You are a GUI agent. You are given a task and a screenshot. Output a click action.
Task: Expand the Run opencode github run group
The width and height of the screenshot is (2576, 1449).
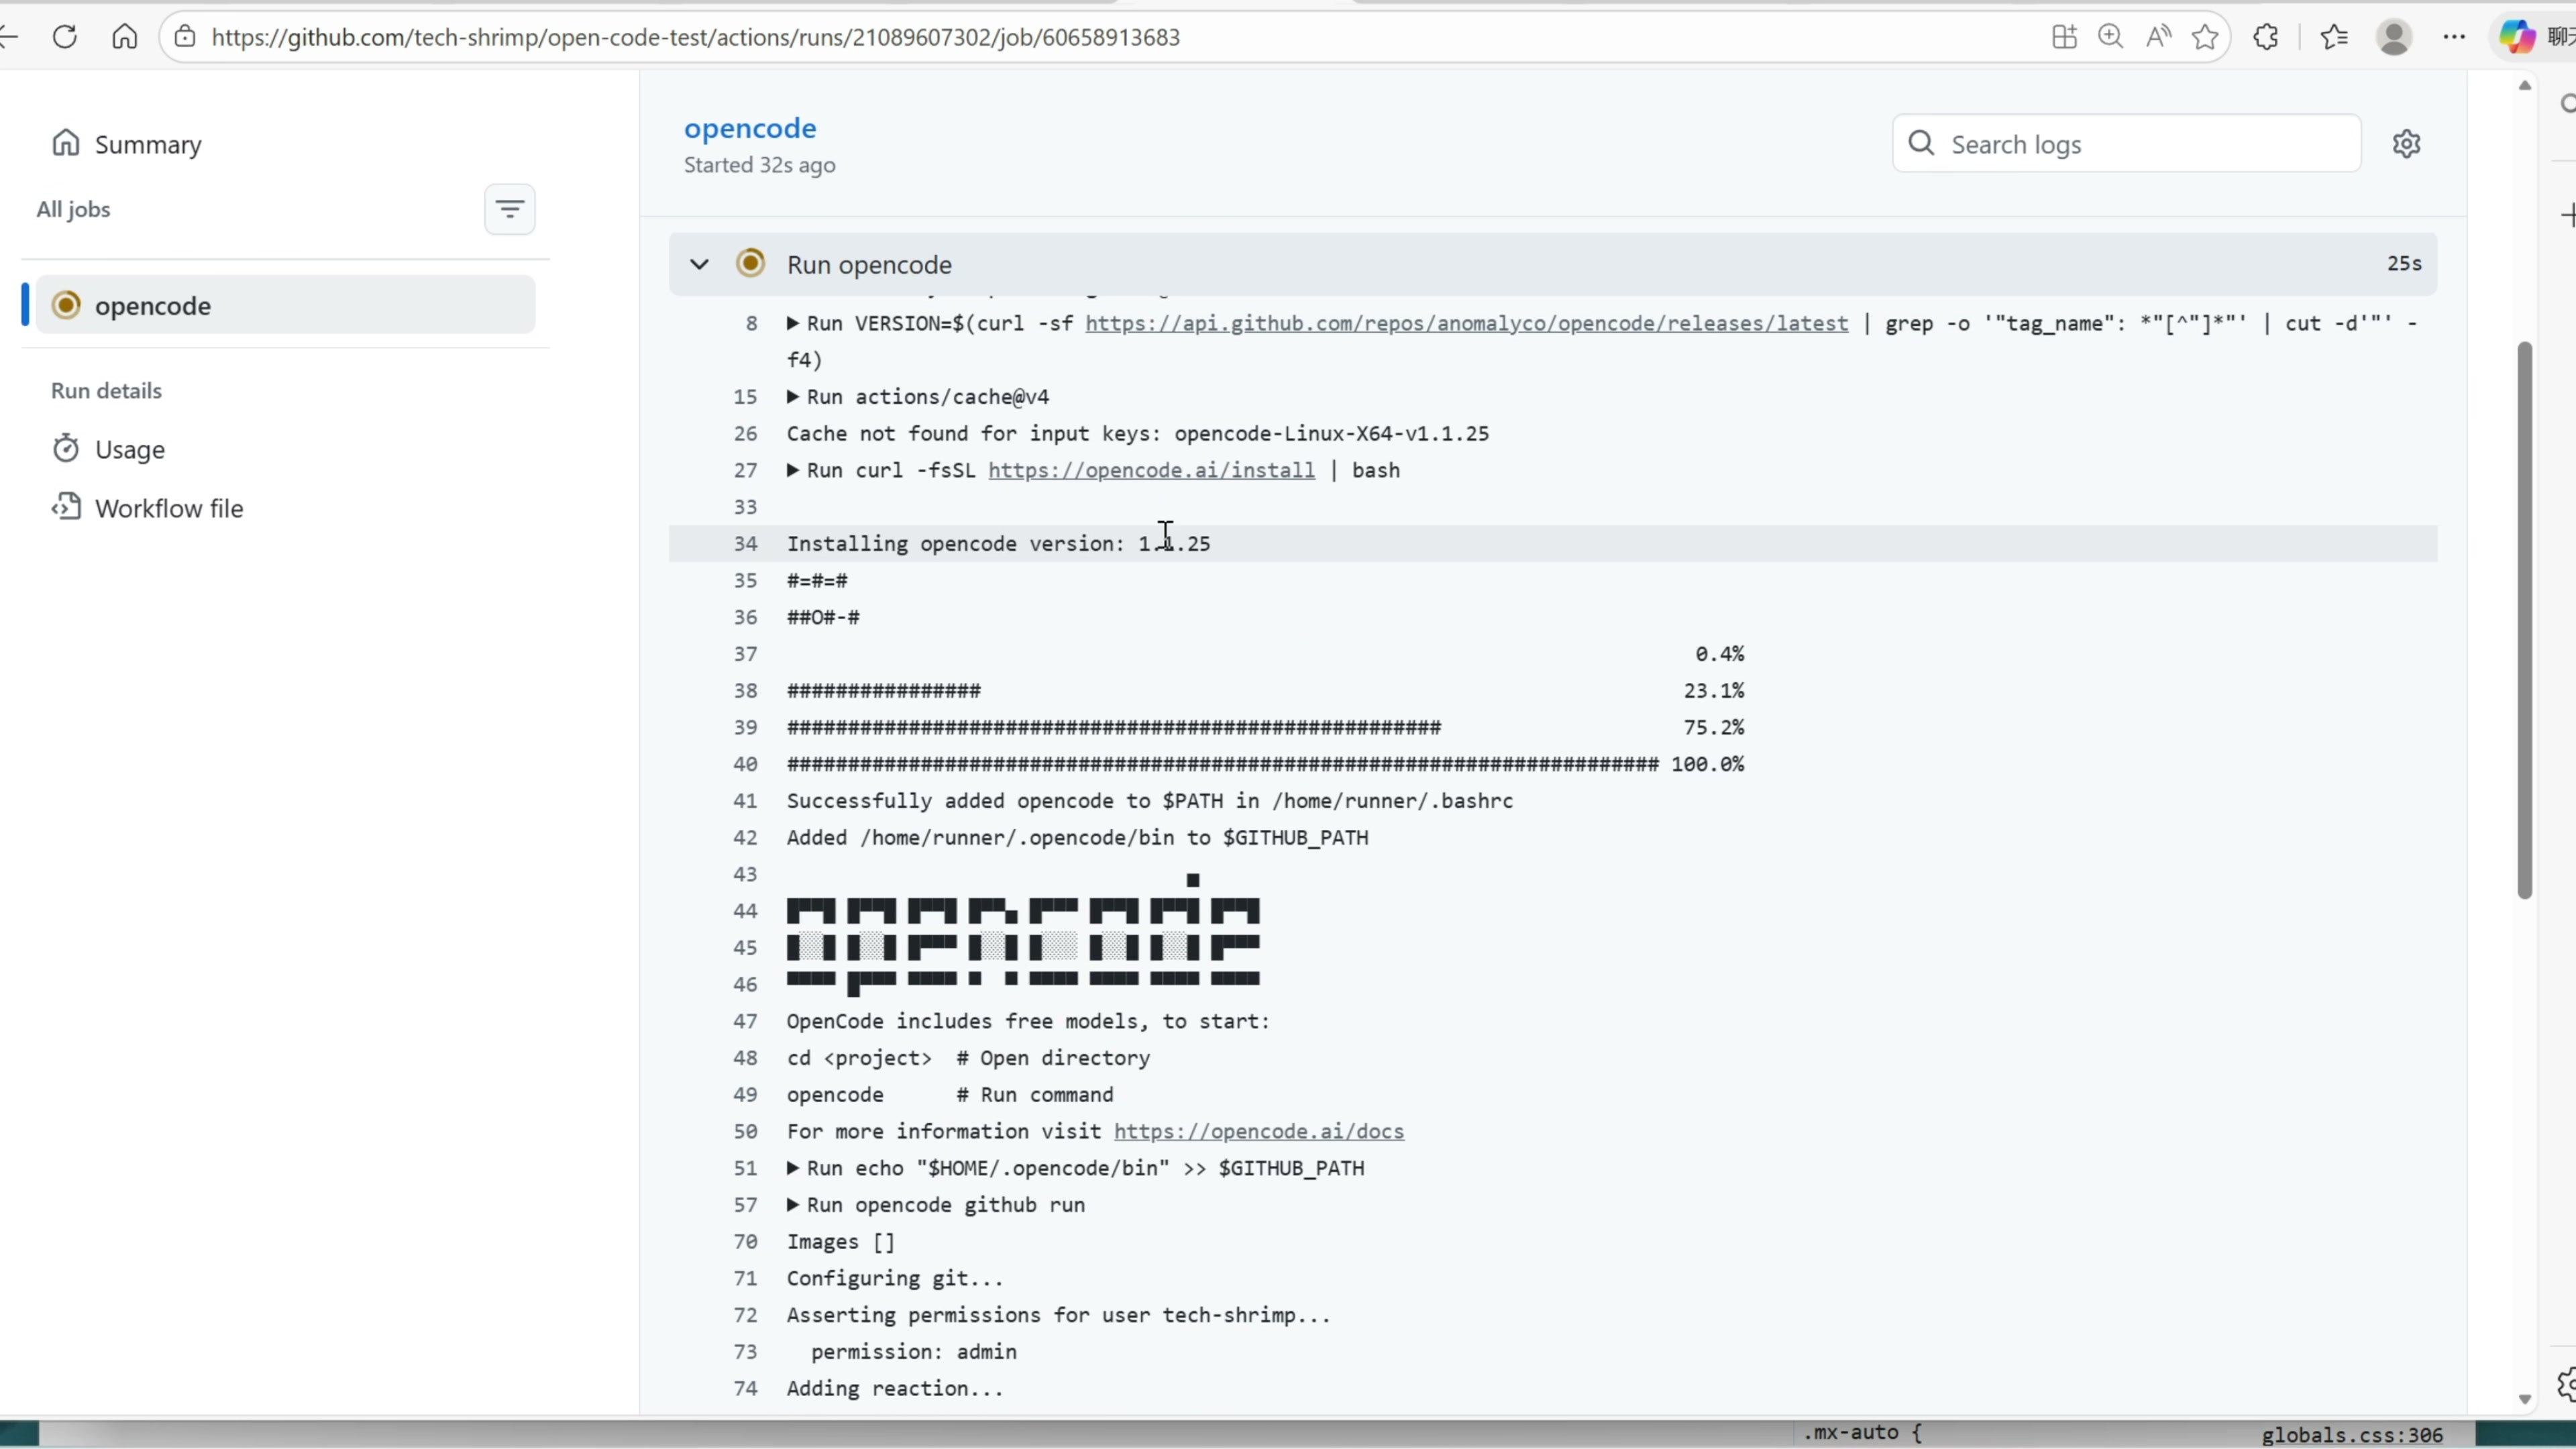(x=793, y=1205)
